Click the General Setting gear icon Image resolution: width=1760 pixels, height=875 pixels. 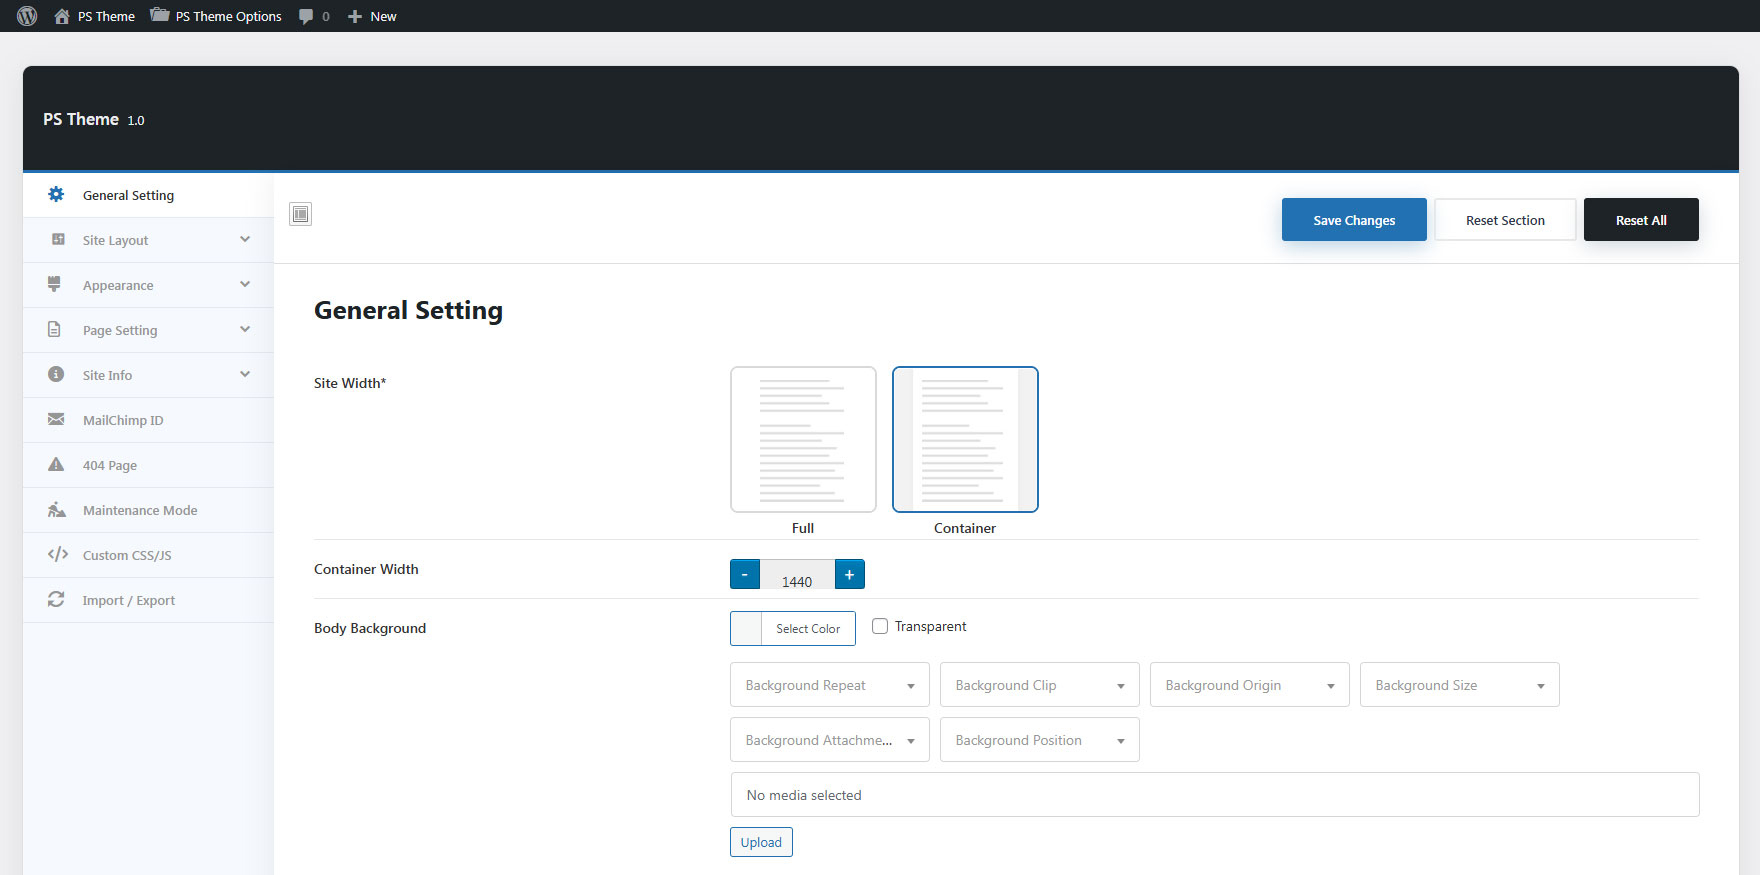pyautogui.click(x=56, y=195)
